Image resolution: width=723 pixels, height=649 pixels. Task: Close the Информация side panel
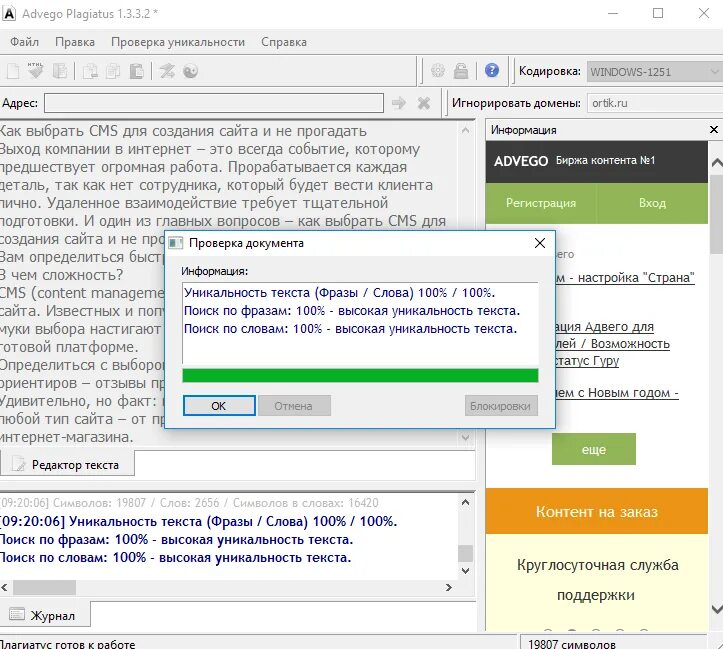click(713, 130)
